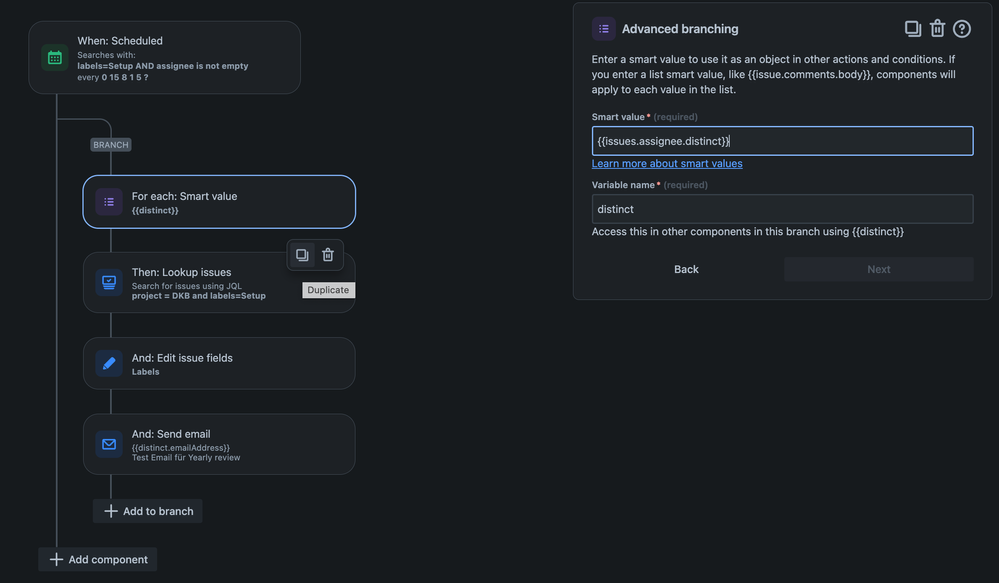
Task: Delete Advanced branching using the trash icon
Action: tap(937, 29)
